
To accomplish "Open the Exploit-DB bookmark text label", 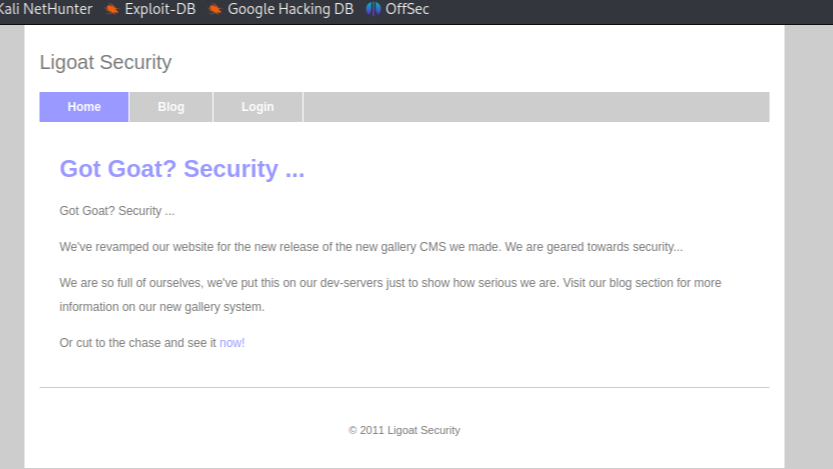I will click(160, 9).
